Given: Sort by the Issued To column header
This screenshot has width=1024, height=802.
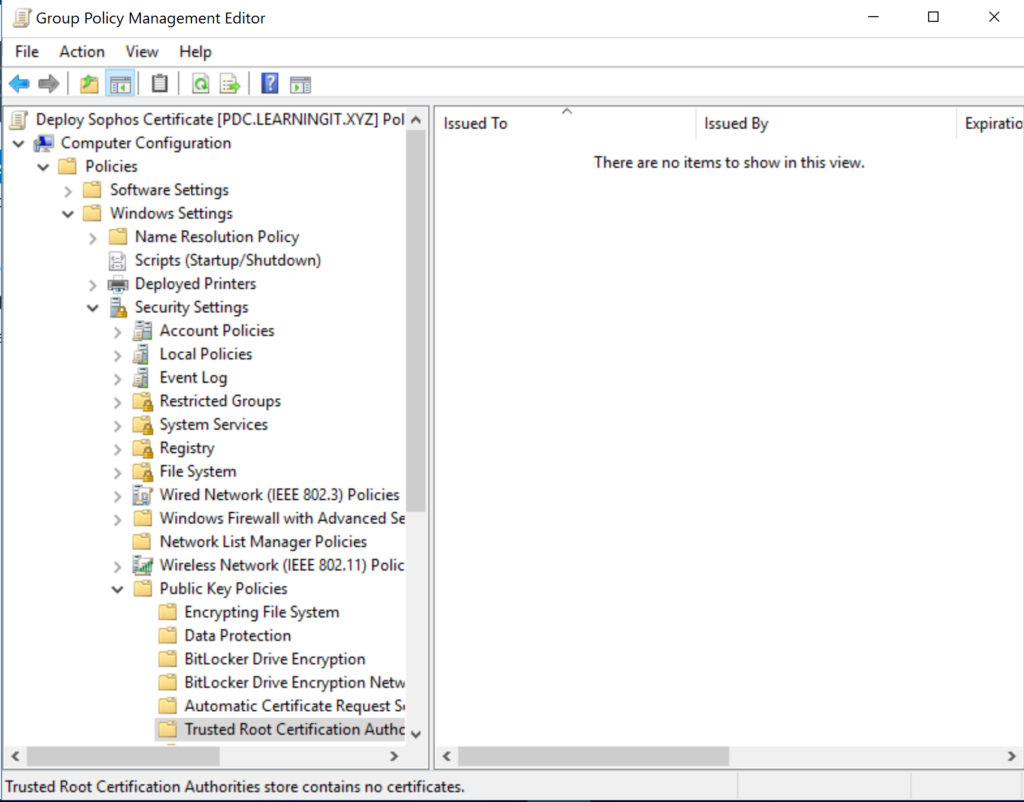Looking at the screenshot, I should 566,123.
